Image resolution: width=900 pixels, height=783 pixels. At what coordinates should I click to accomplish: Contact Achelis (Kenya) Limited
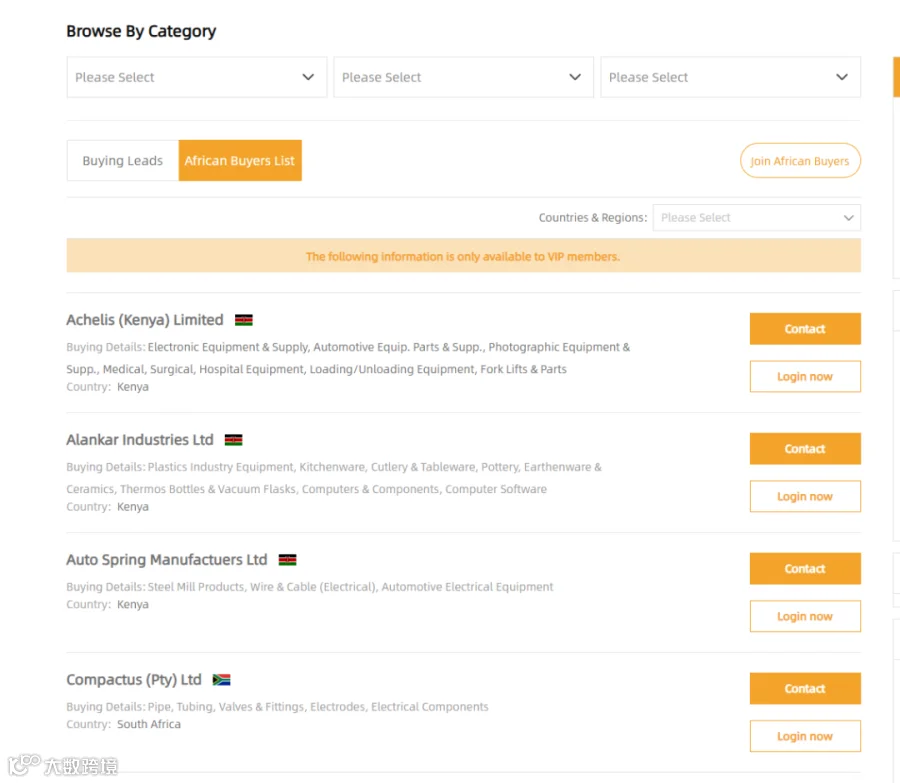click(x=805, y=329)
